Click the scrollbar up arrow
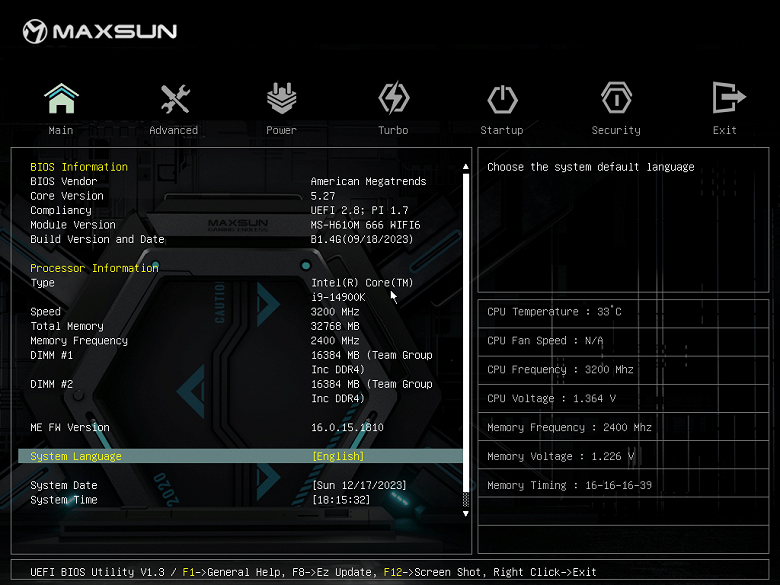The image size is (780, 585). (x=466, y=167)
